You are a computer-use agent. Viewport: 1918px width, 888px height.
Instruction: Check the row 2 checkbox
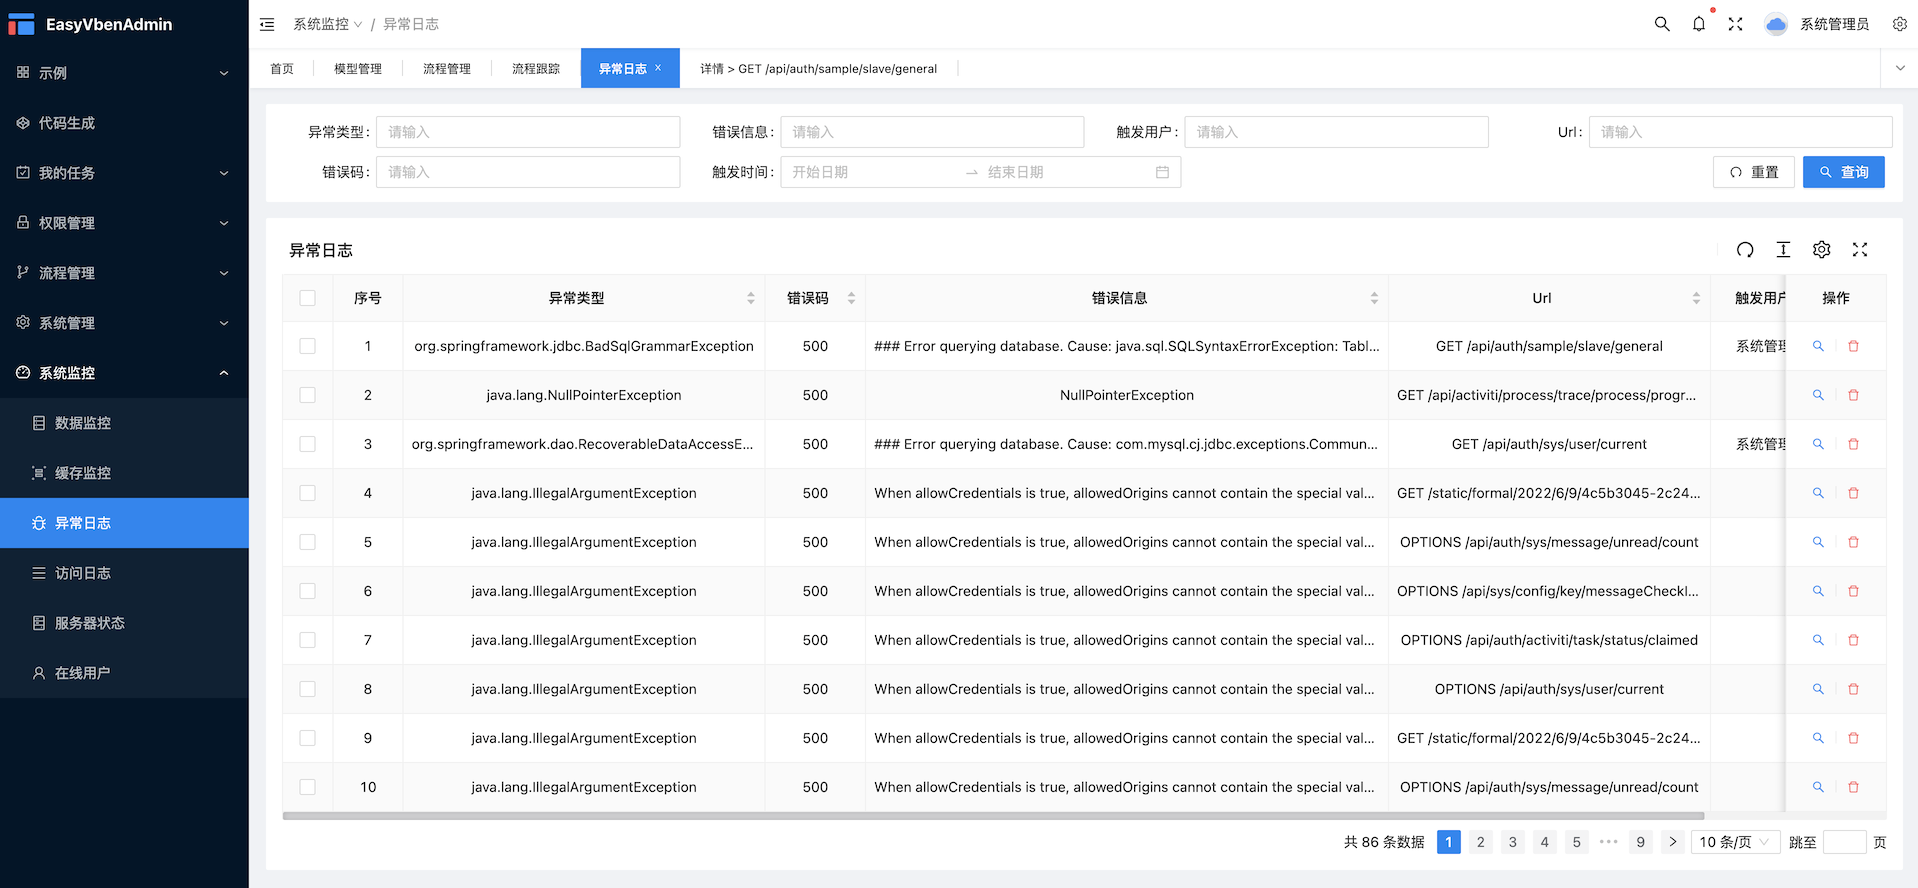tap(307, 395)
